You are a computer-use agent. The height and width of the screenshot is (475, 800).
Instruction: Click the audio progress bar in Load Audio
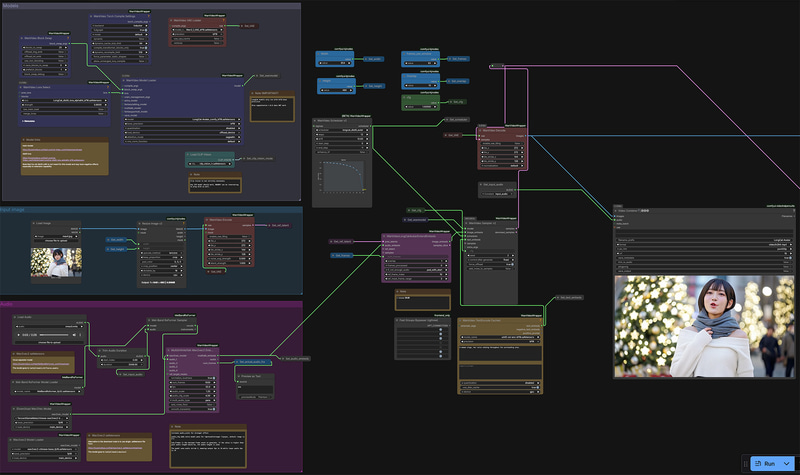click(54, 335)
